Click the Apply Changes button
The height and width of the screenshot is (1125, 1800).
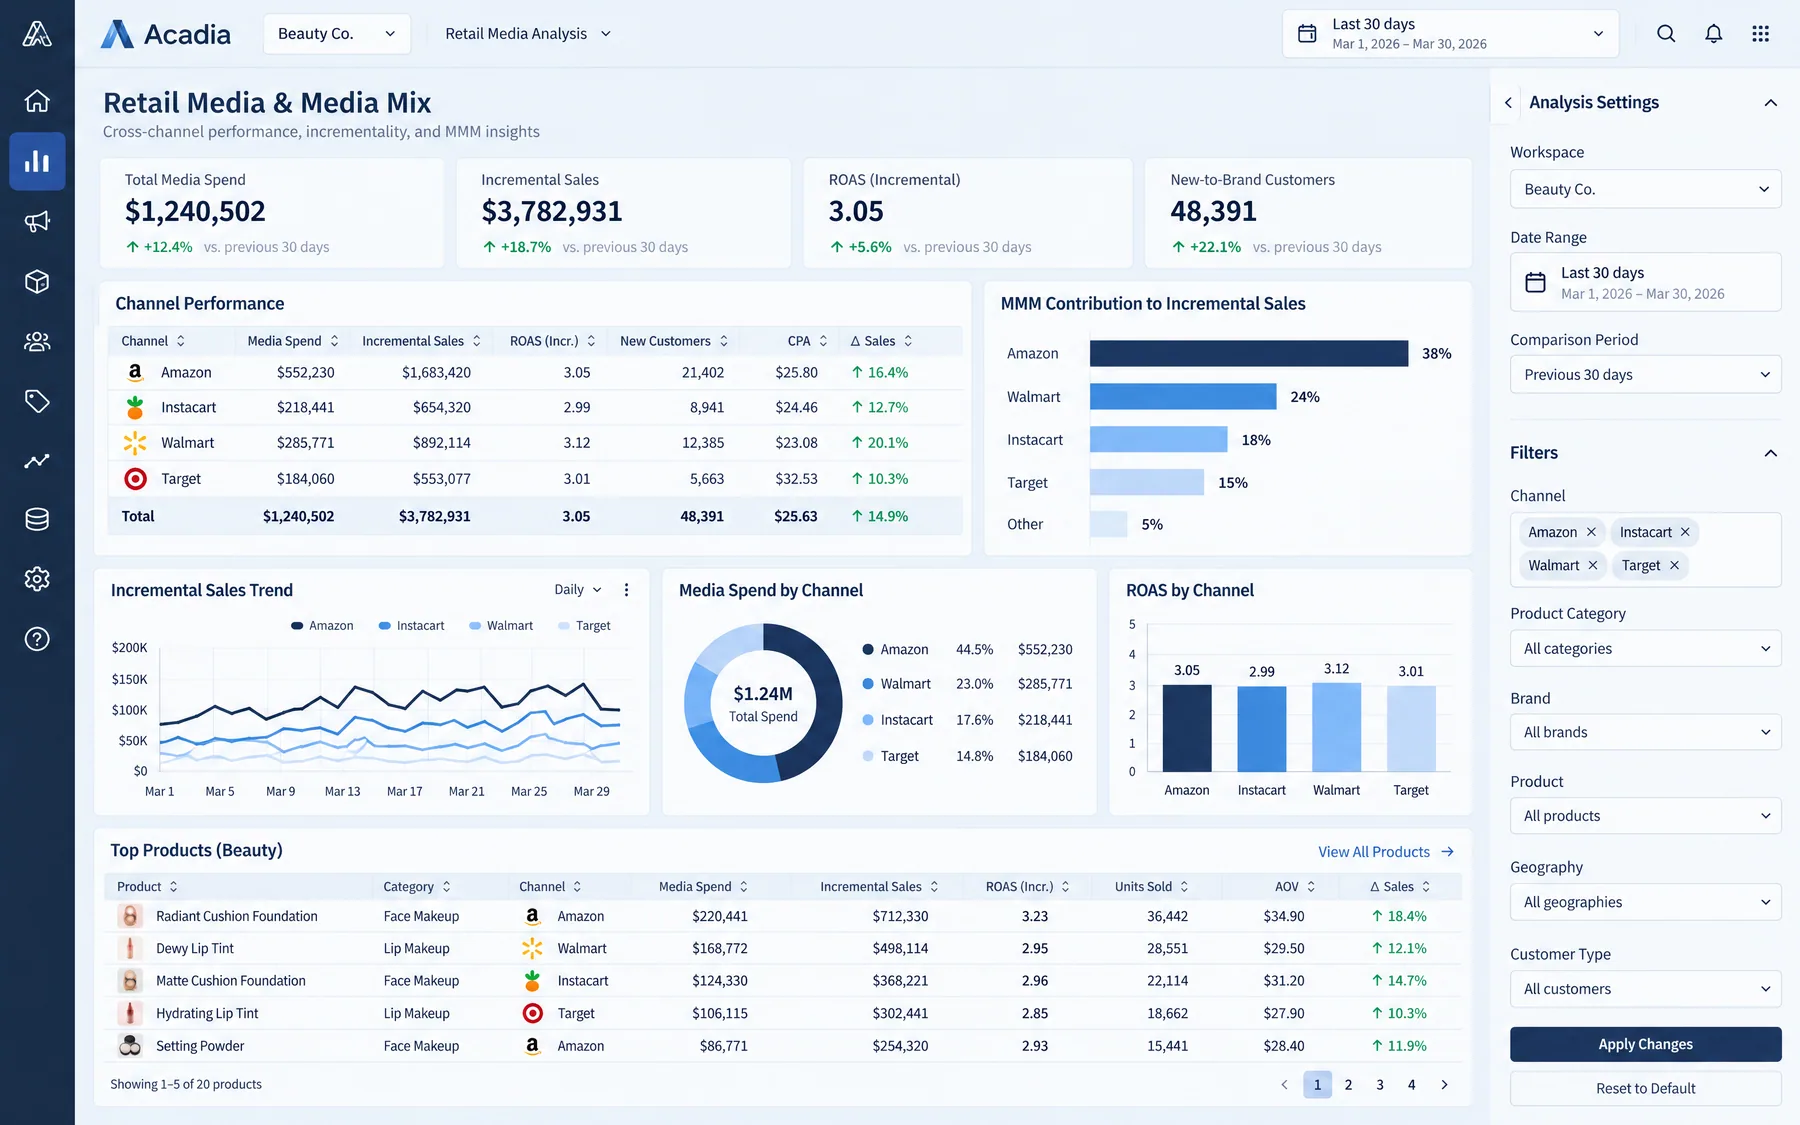pos(1646,1044)
